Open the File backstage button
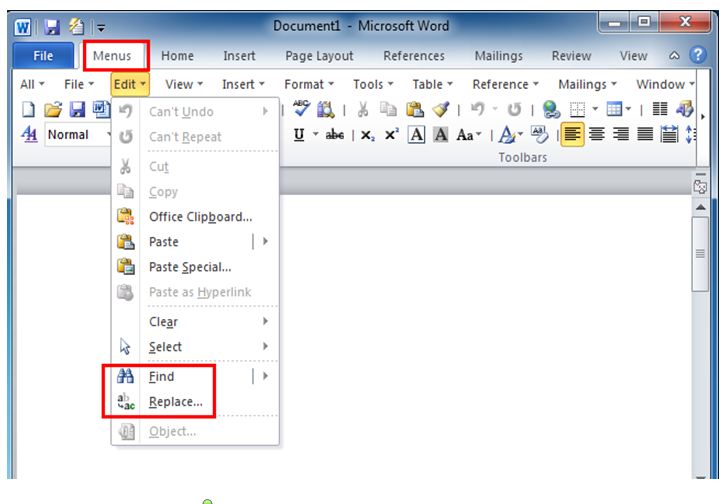Screen dimensions: 728x504 44,56
